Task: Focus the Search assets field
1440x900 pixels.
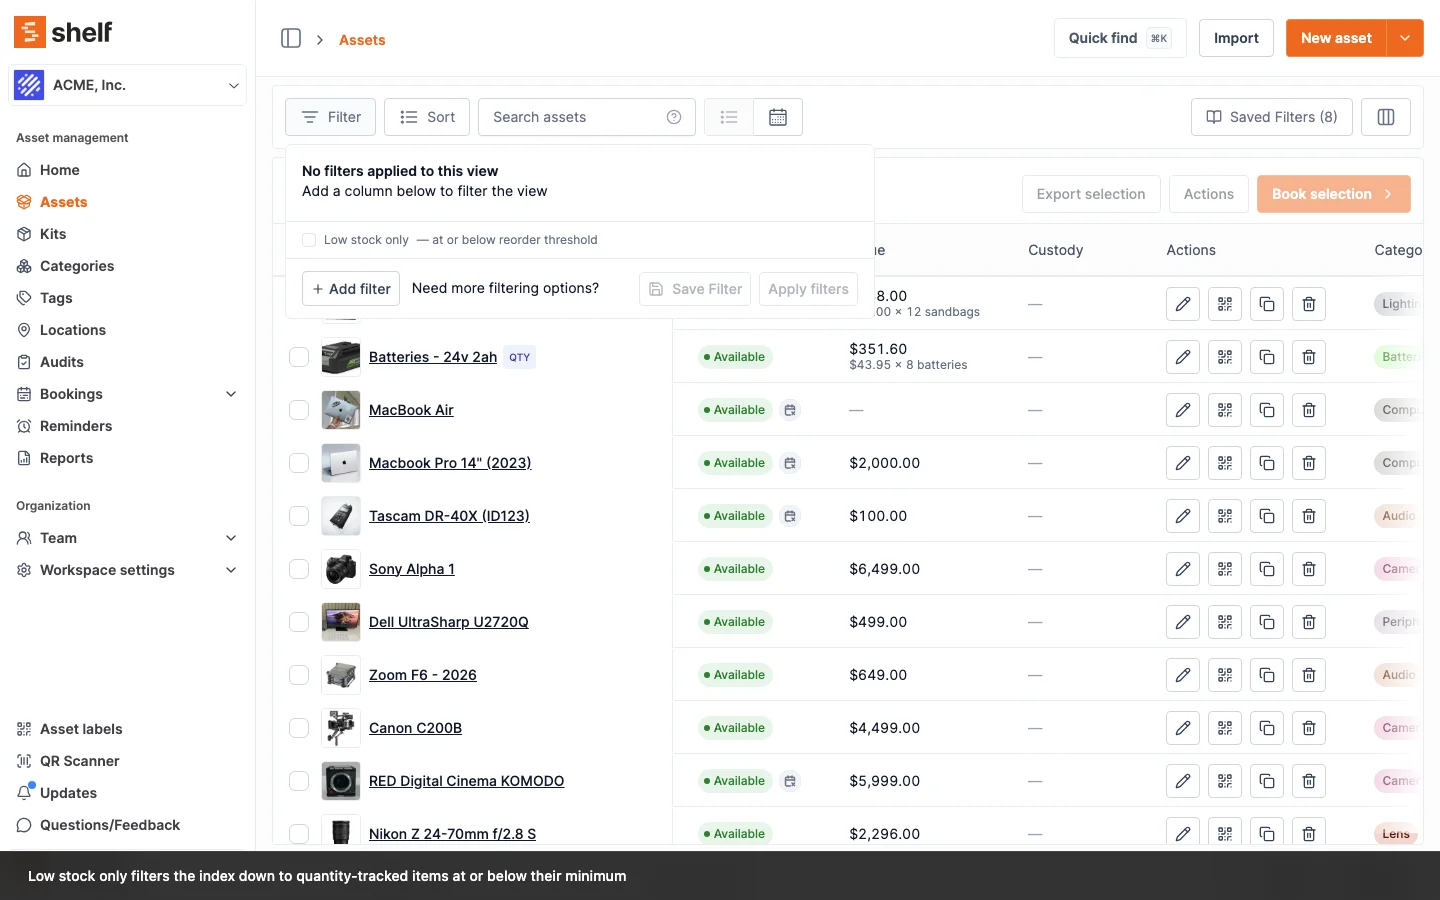Action: click(587, 117)
